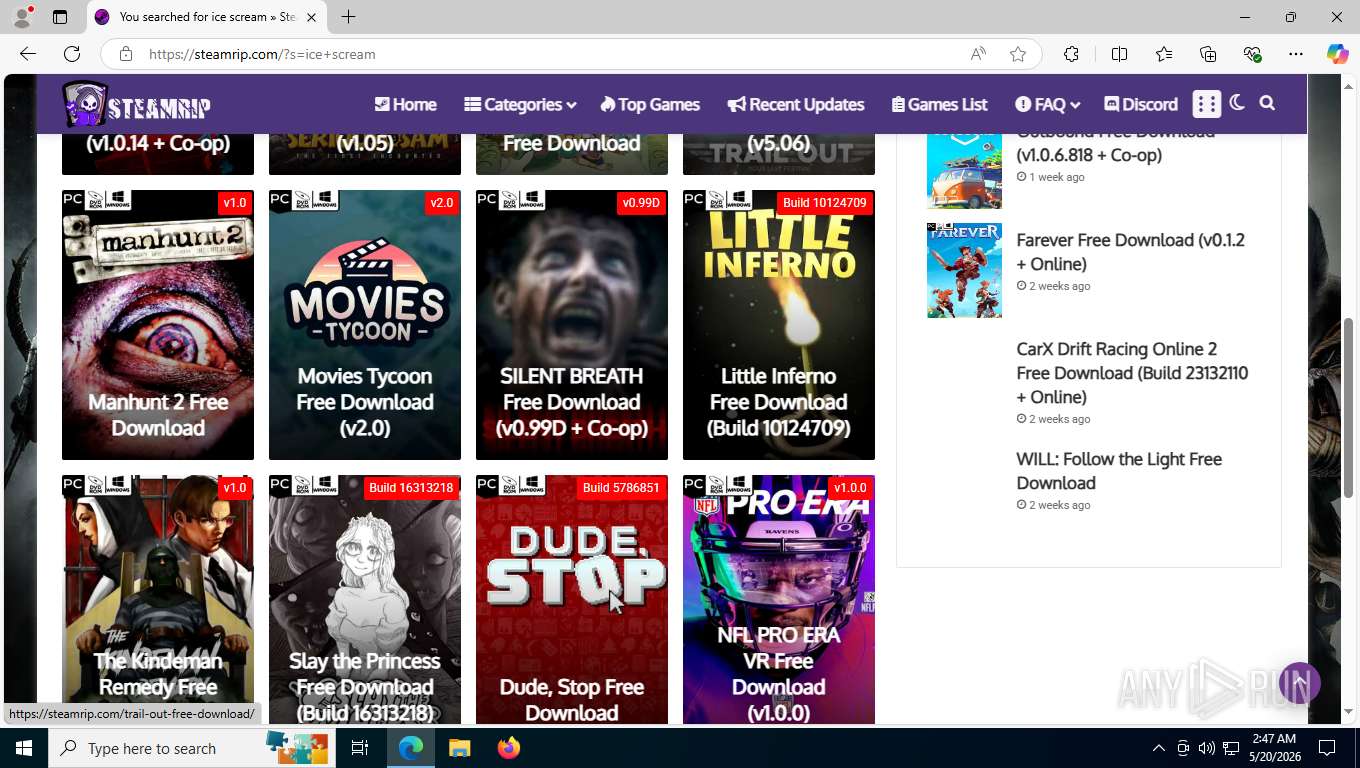Viewport: 1360px width, 768px height.
Task: Click the Outbound sidebar thumbnail
Action: [x=964, y=170]
